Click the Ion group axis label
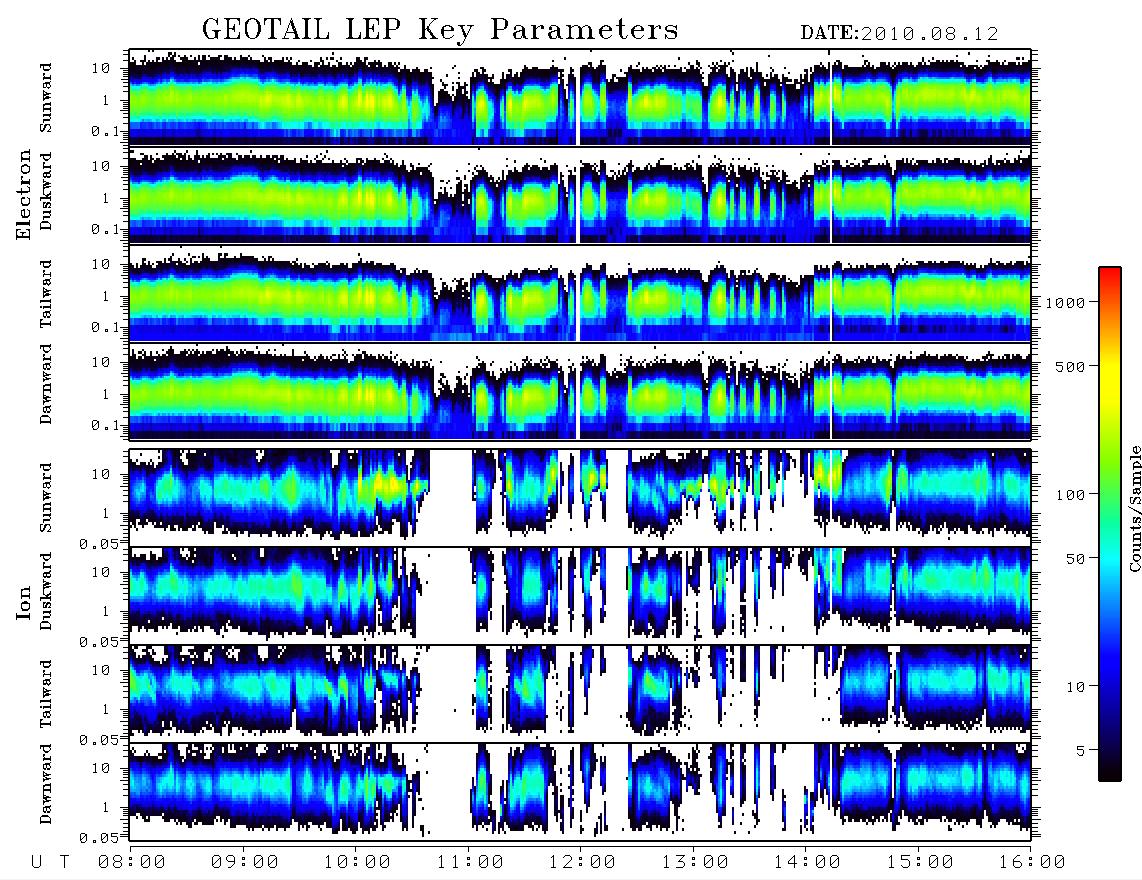The height and width of the screenshot is (880, 1142). coord(23,603)
